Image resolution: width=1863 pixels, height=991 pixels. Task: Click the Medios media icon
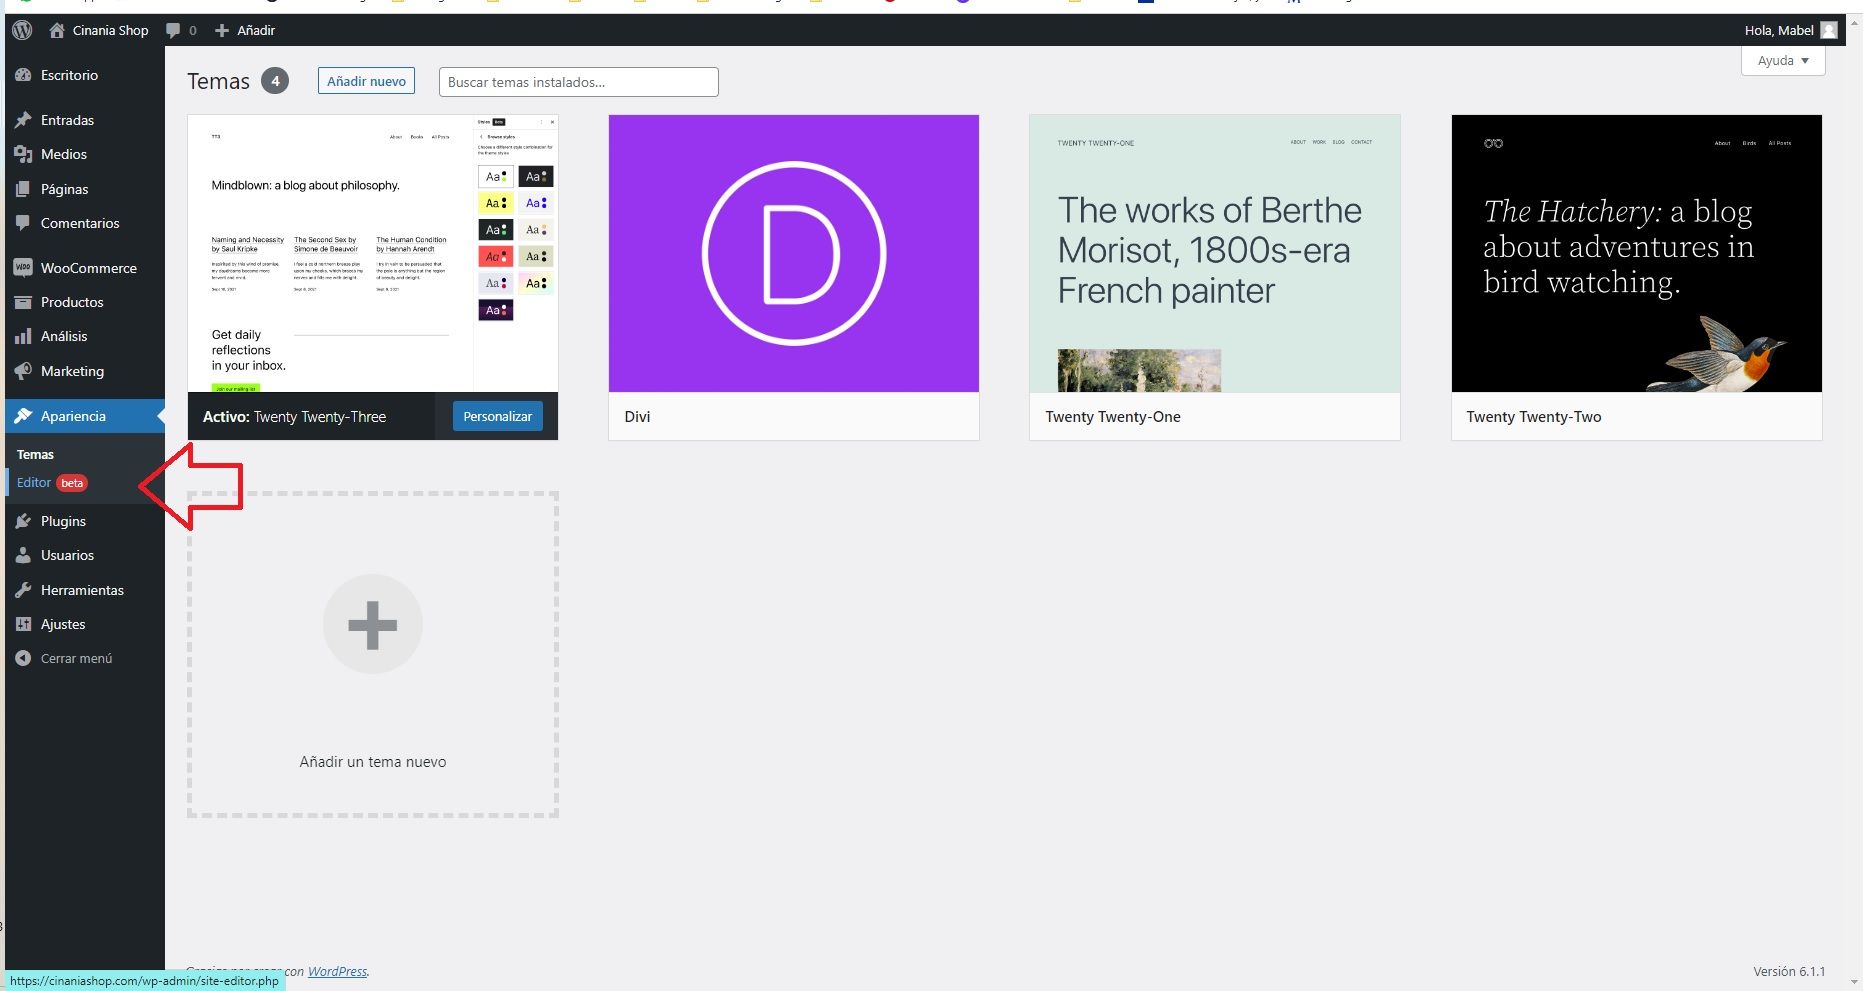point(23,154)
